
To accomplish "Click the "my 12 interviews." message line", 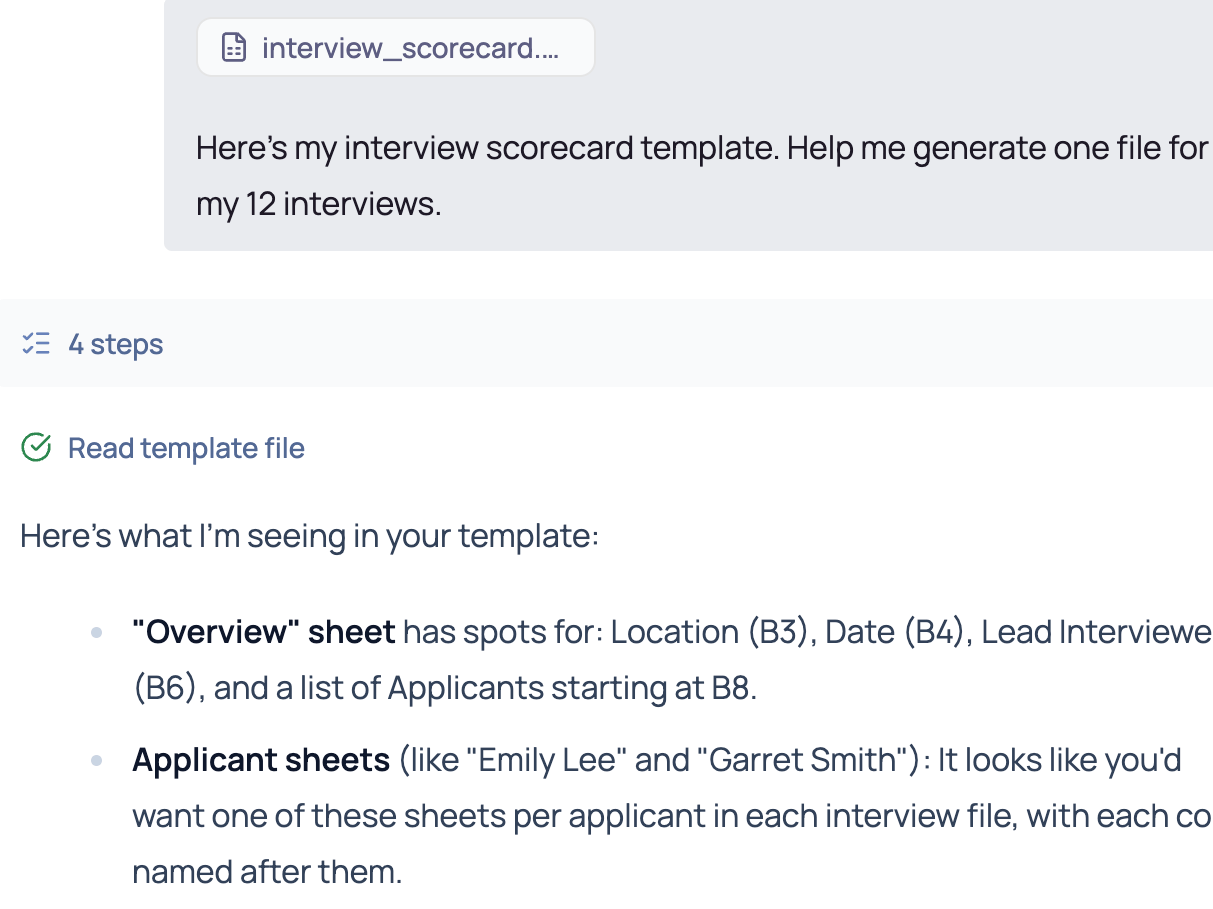I will [318, 204].
